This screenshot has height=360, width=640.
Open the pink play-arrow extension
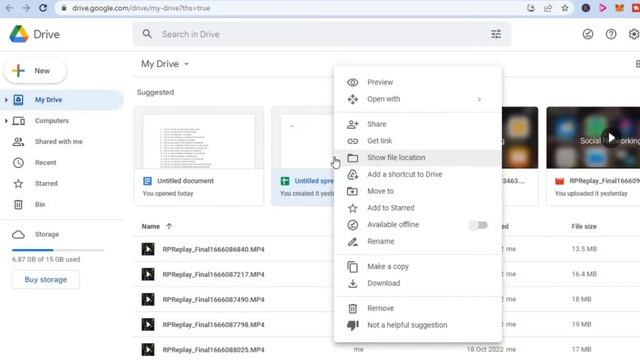[602, 8]
